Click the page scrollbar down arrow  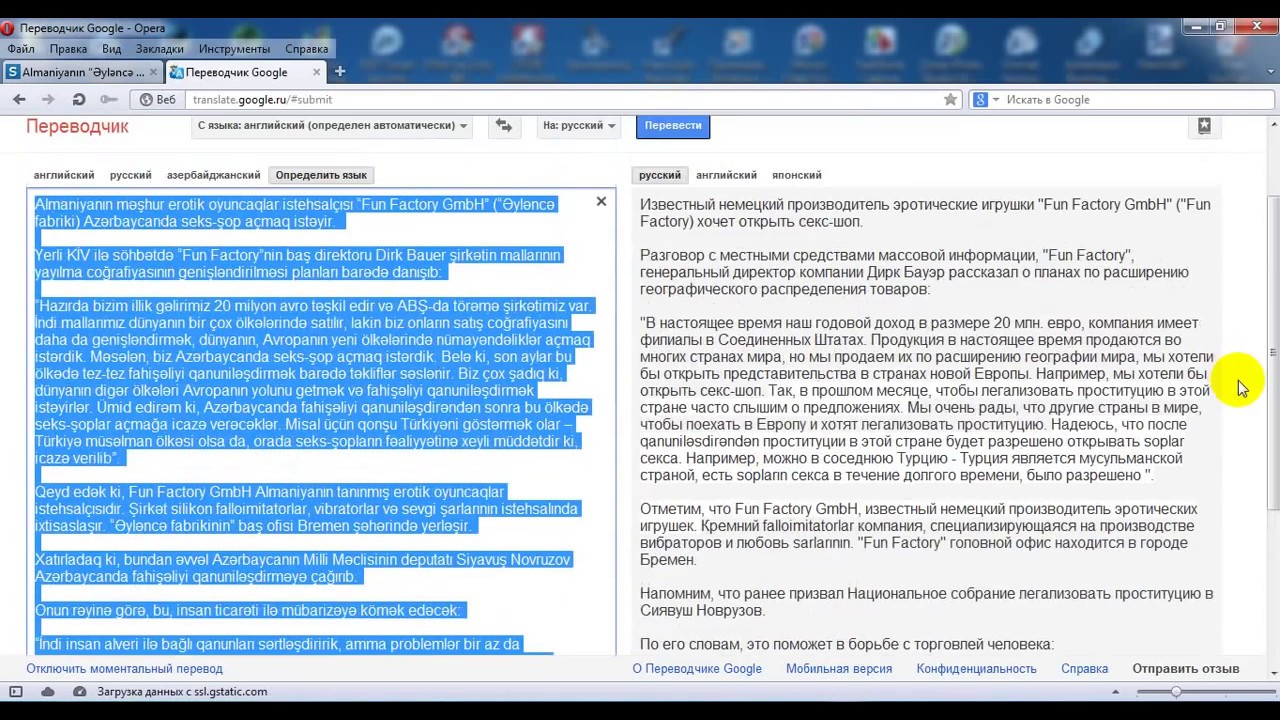[1273, 674]
